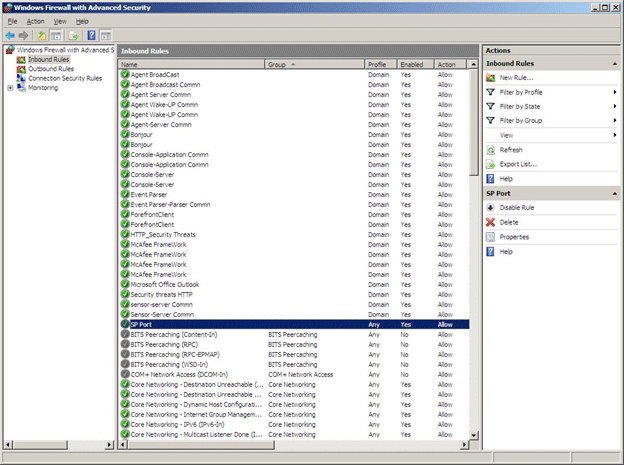Screen dimensions: 624x465
Task: Select Connection Security Rules tree item
Action: pos(65,78)
